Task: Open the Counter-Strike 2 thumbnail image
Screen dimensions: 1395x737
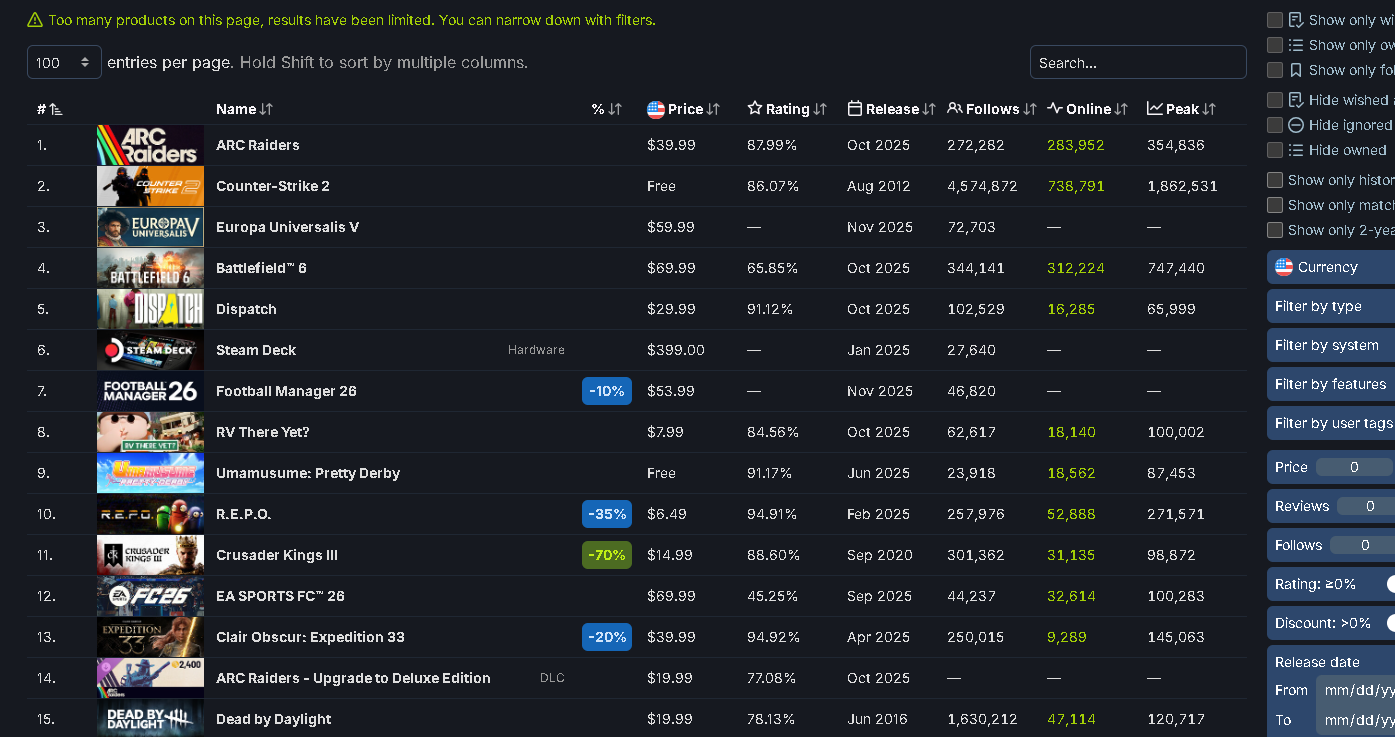Action: click(150, 186)
